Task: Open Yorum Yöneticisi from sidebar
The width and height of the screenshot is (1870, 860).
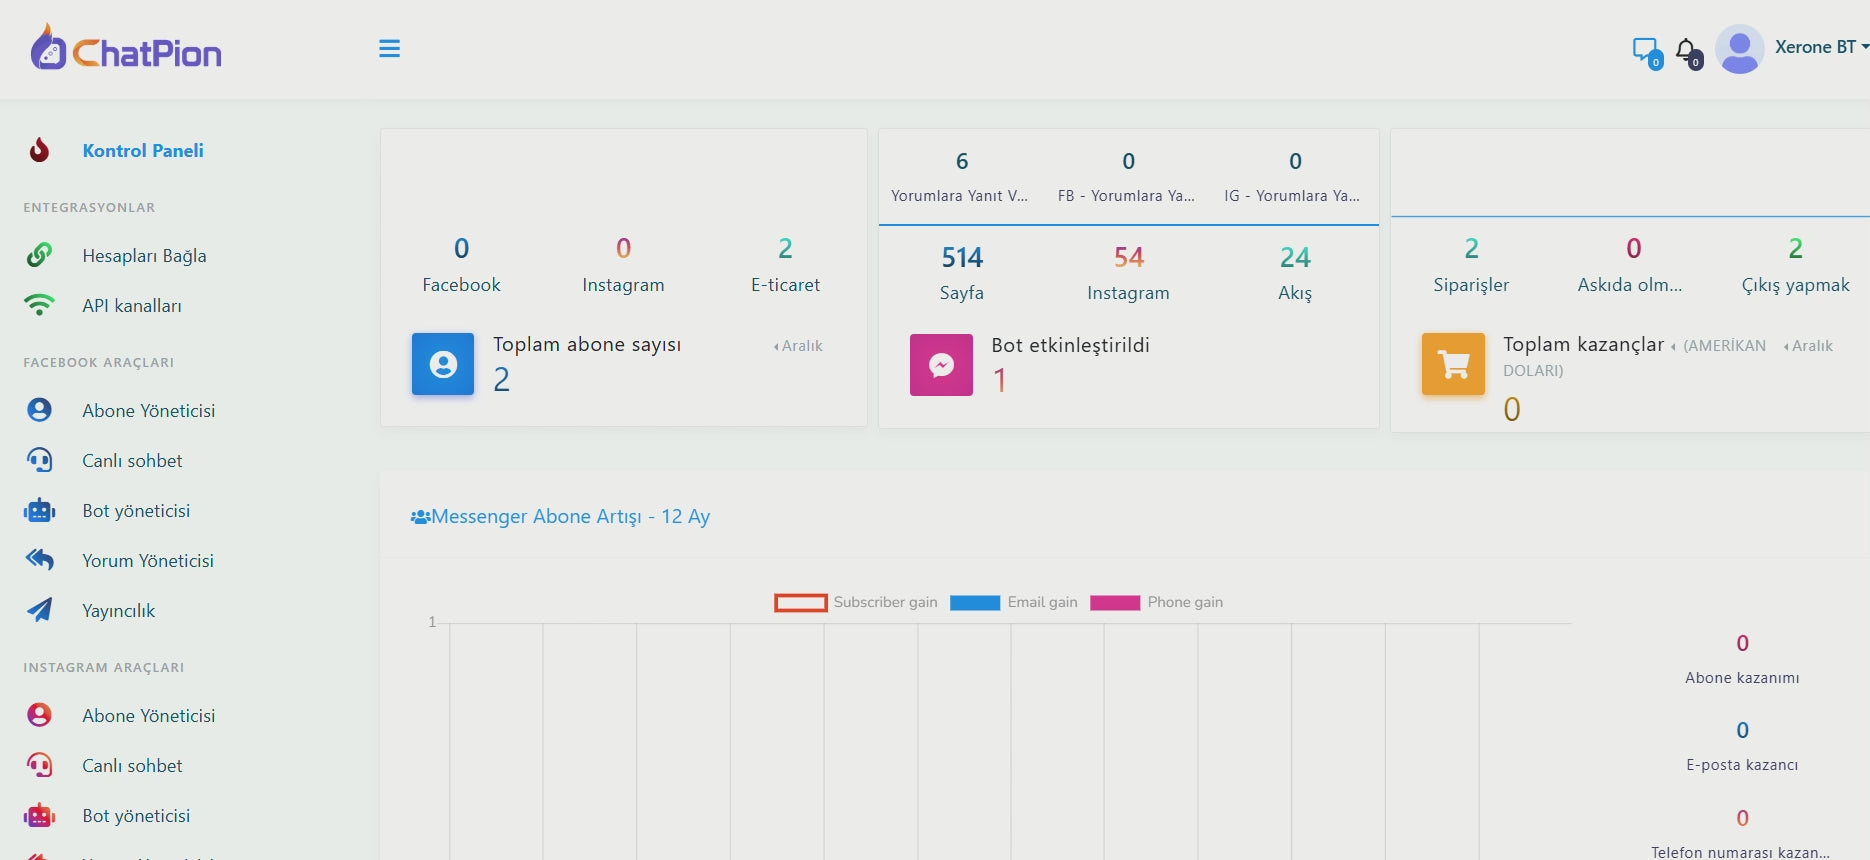Action: 148,561
